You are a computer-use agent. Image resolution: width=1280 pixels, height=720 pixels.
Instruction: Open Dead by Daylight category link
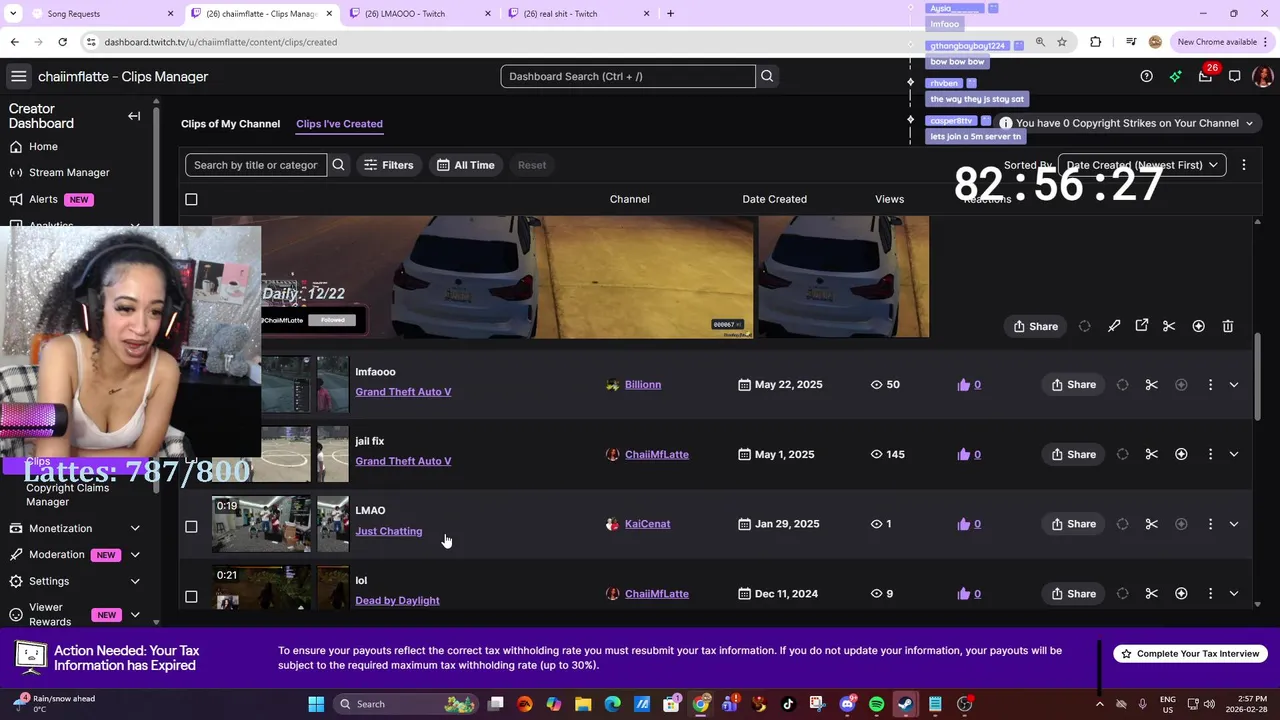point(397,600)
